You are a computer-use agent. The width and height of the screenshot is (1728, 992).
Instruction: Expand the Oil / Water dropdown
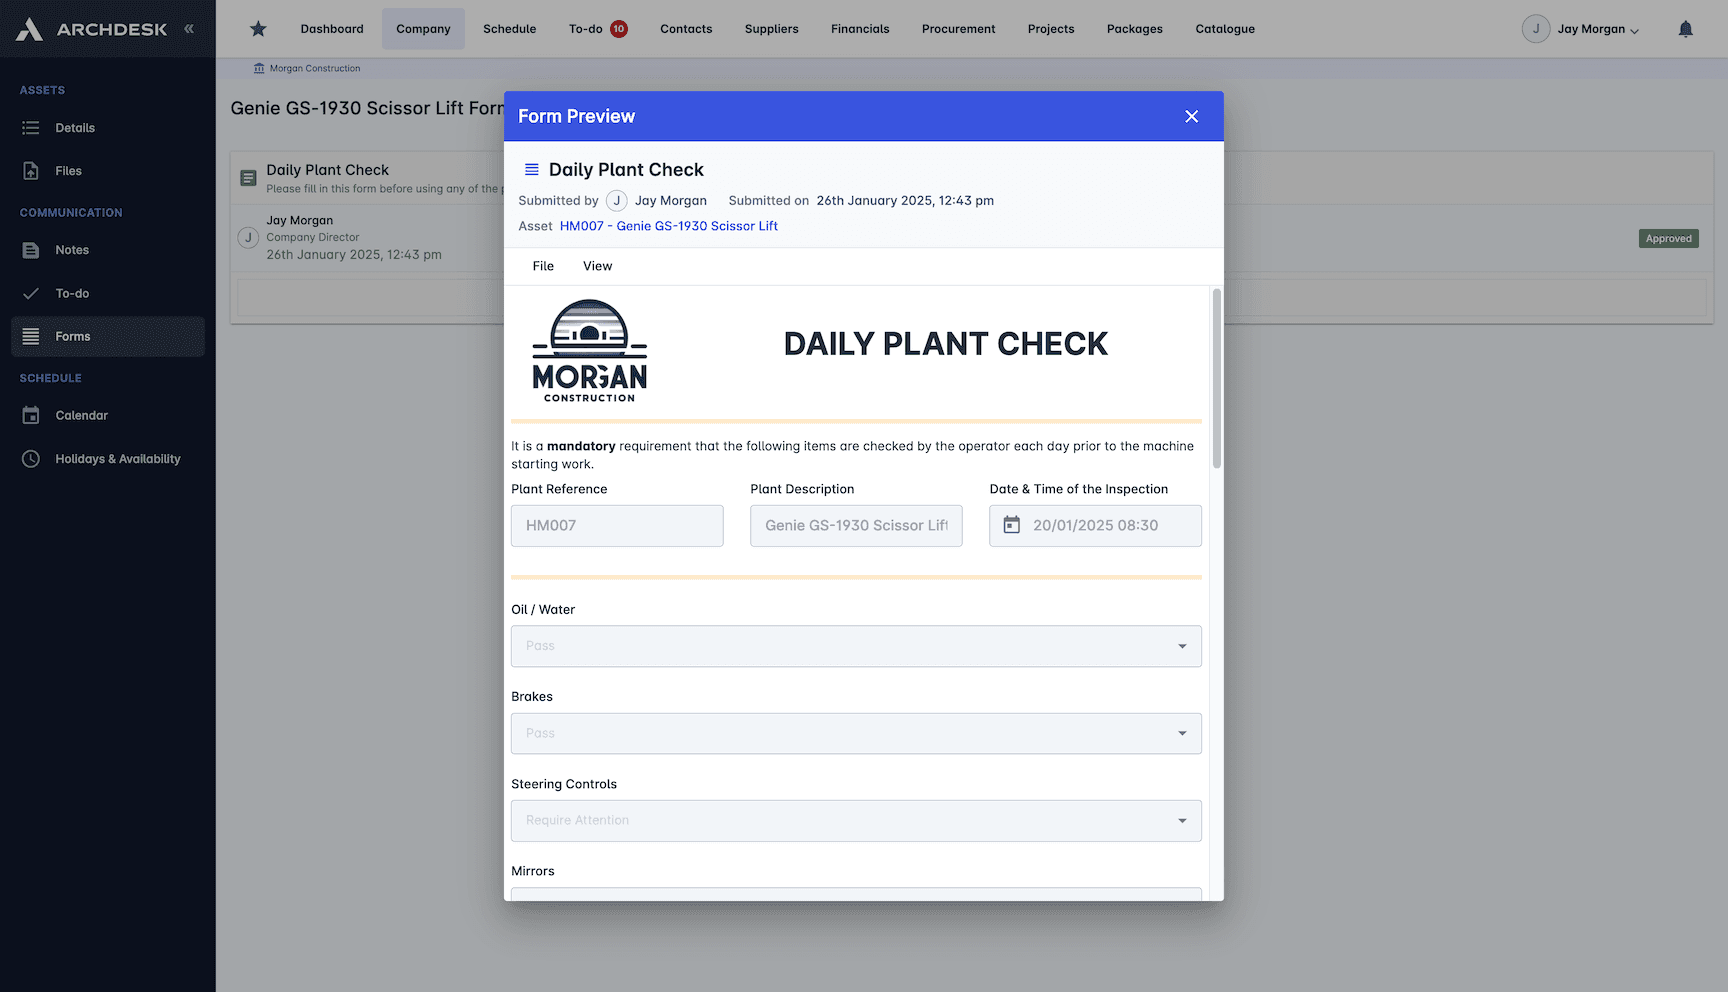pyautogui.click(x=1182, y=646)
